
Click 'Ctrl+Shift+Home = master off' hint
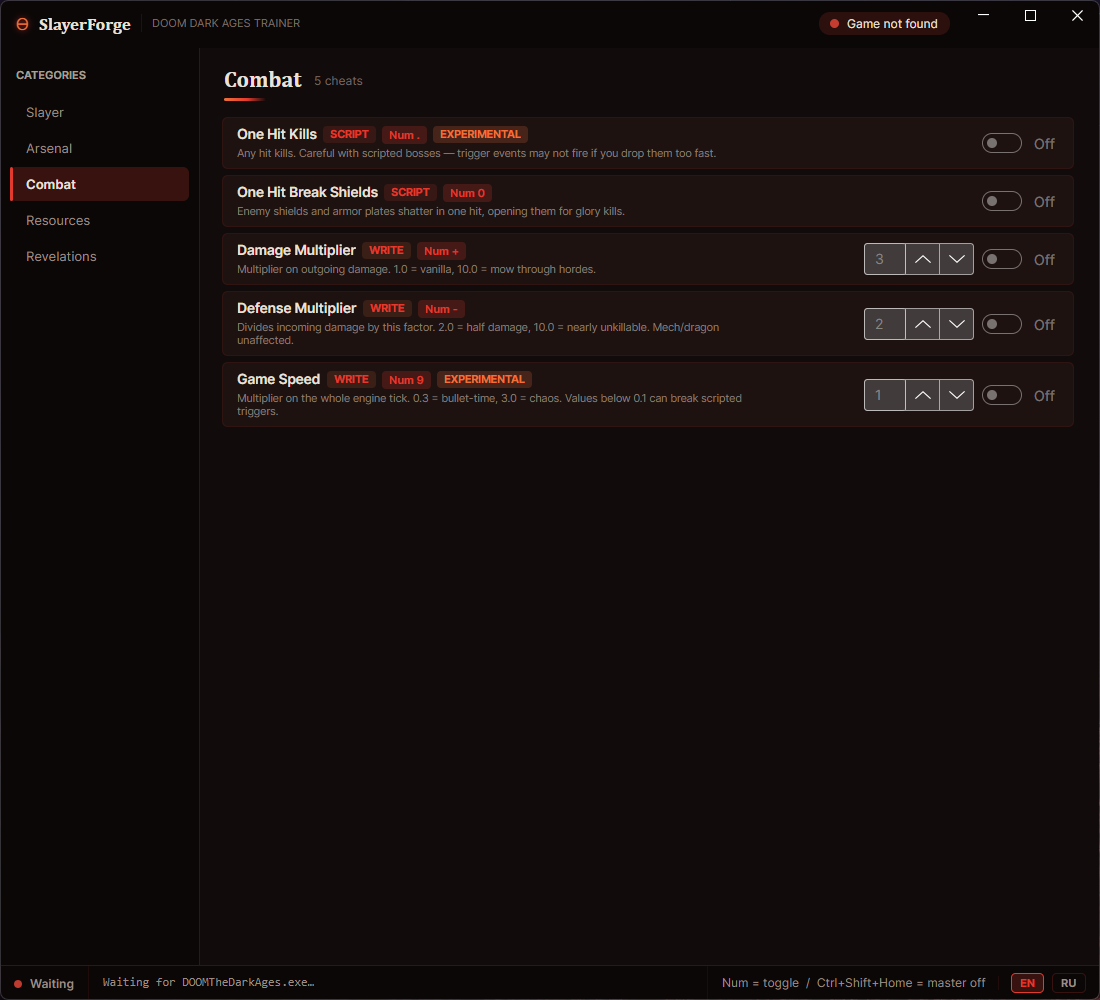[x=901, y=982]
